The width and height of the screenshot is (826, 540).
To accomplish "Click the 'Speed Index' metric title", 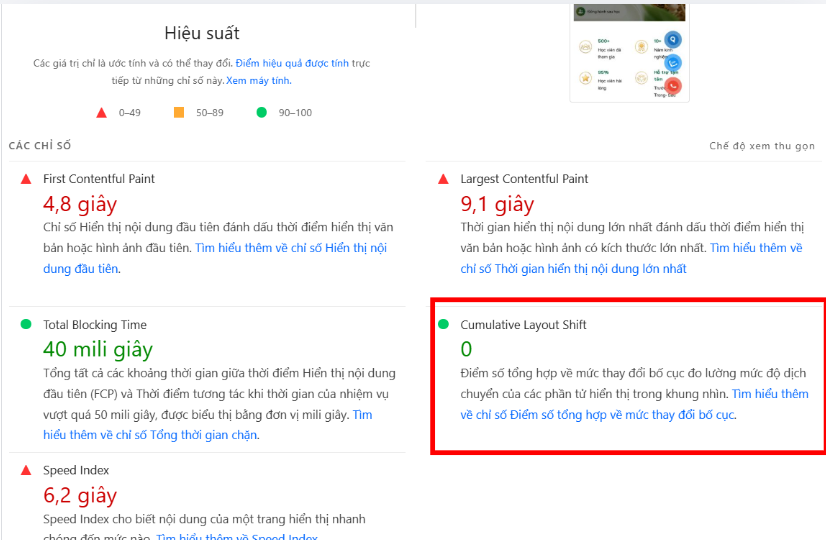I will click(x=76, y=470).
